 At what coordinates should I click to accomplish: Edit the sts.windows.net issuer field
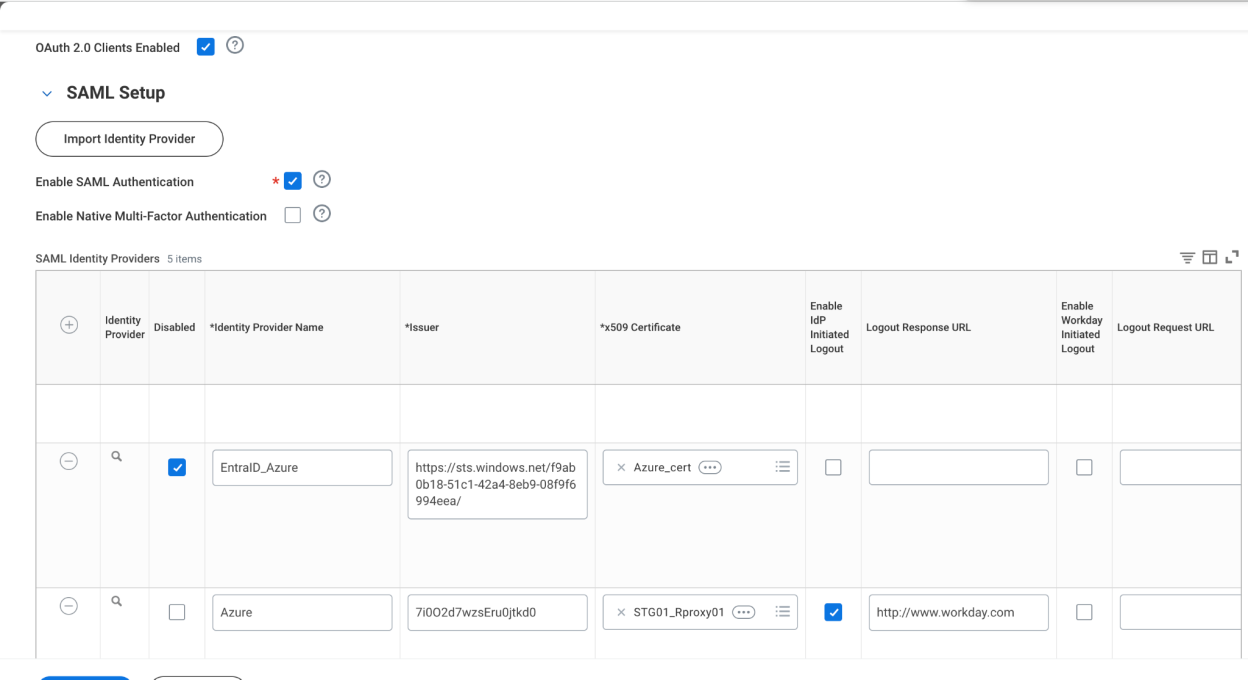pos(497,484)
